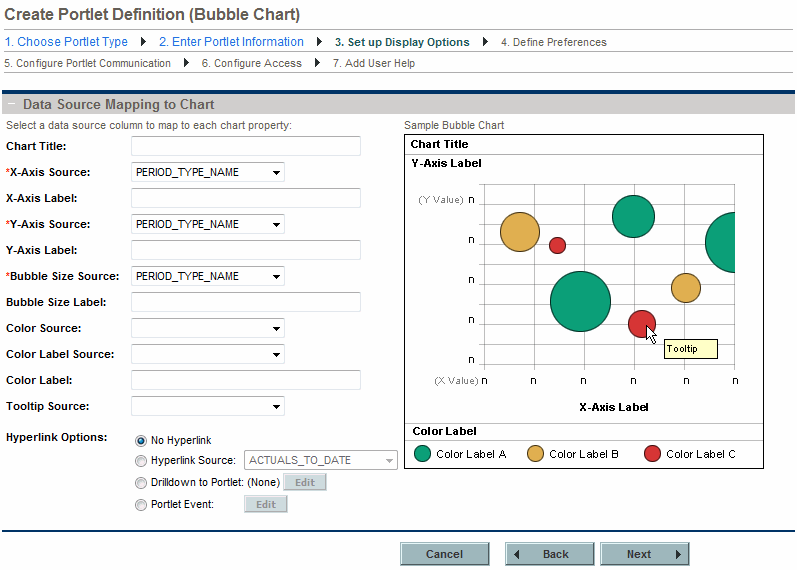Click the red Color Label C swatch
The height and width of the screenshot is (570, 797).
[x=653, y=454]
